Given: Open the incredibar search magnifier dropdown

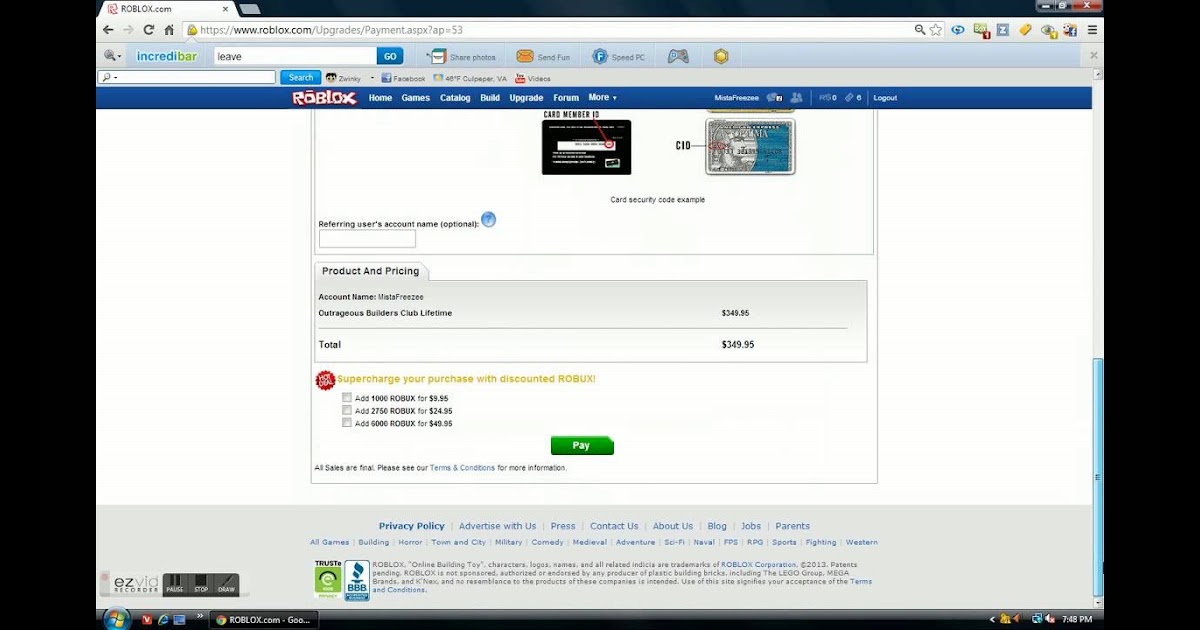Looking at the screenshot, I should (x=113, y=57).
